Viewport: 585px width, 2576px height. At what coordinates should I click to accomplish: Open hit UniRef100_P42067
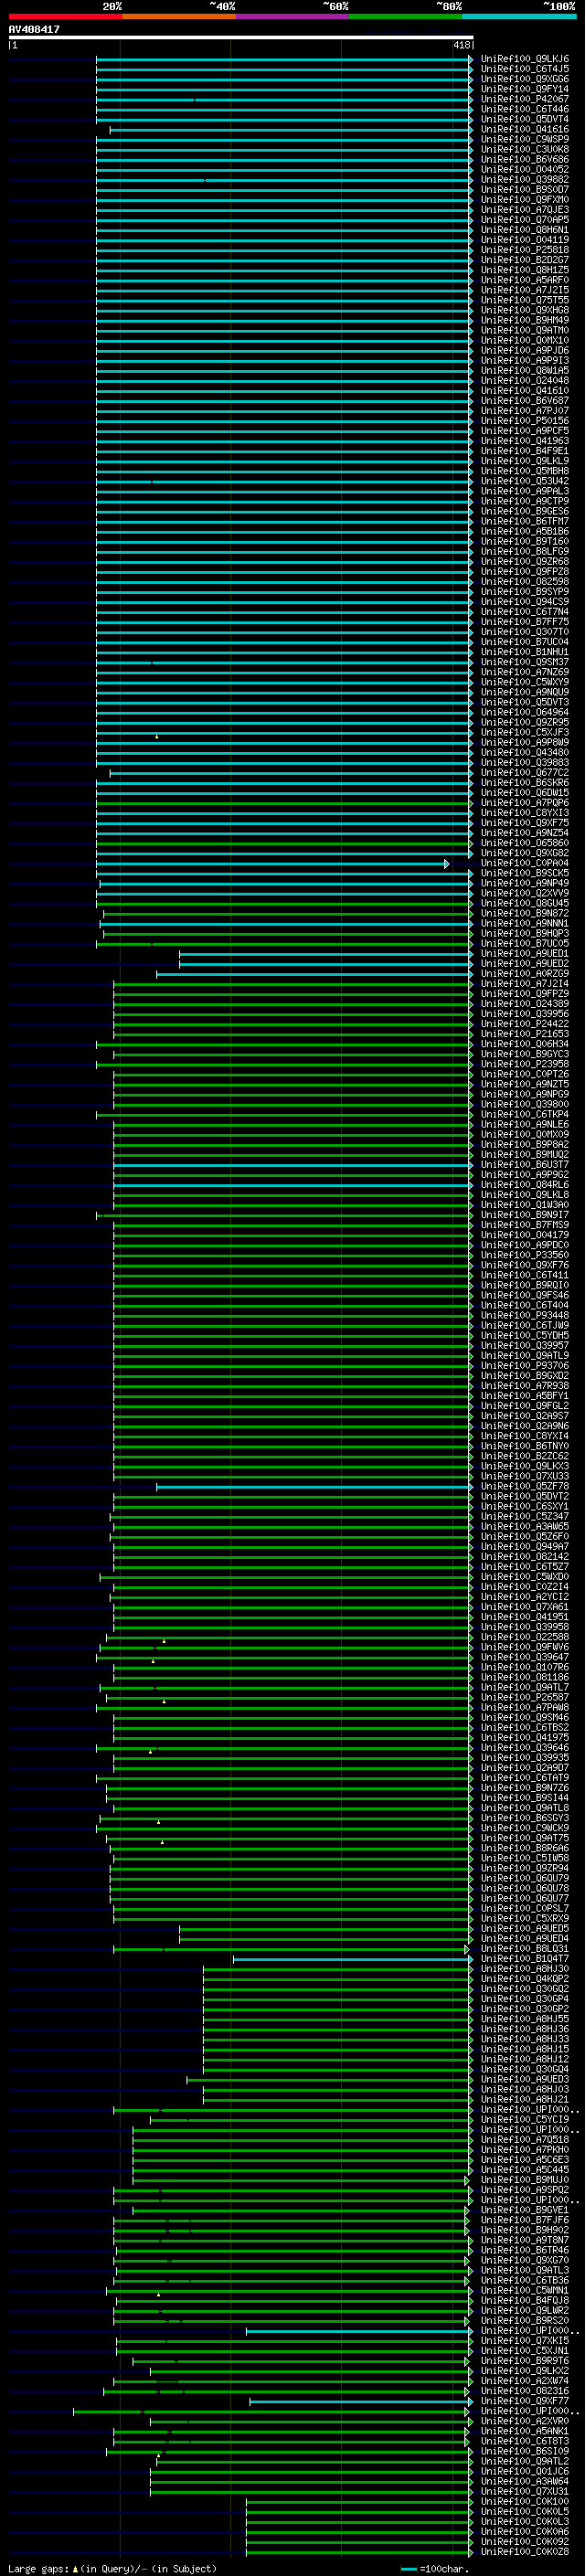coord(525,99)
